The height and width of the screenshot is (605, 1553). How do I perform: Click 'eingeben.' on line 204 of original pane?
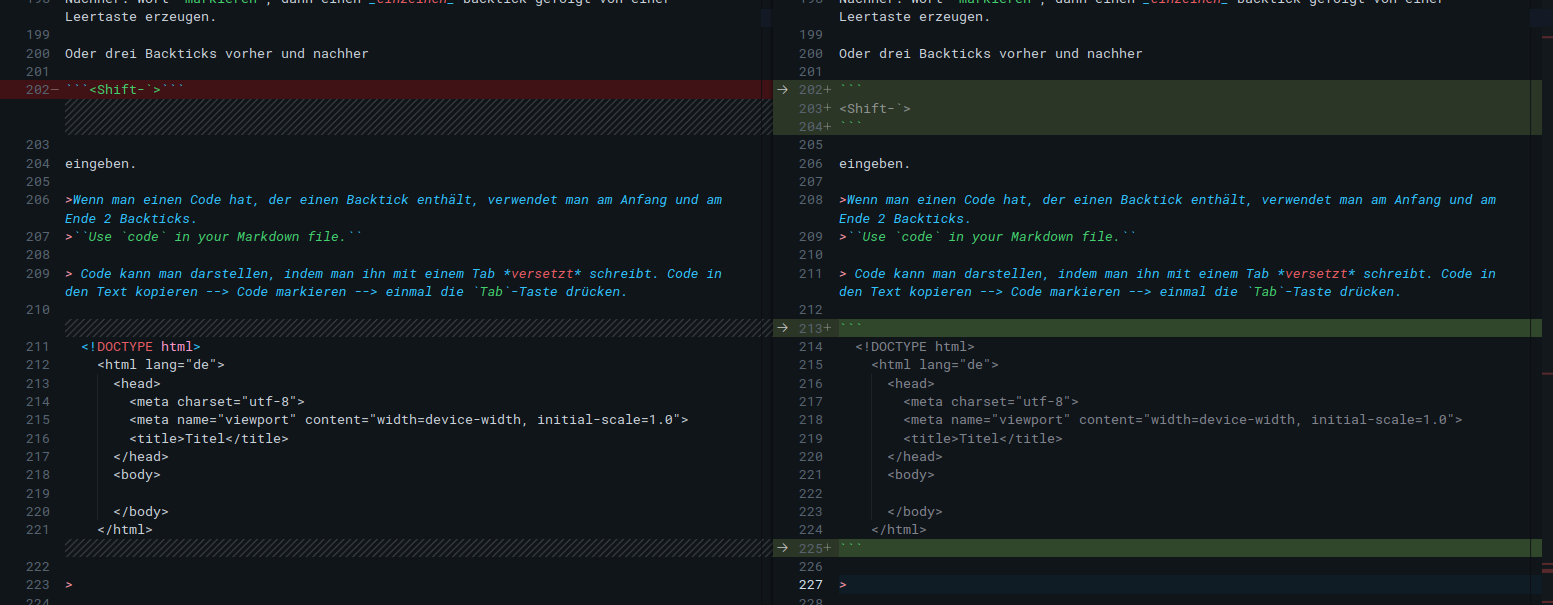click(101, 163)
